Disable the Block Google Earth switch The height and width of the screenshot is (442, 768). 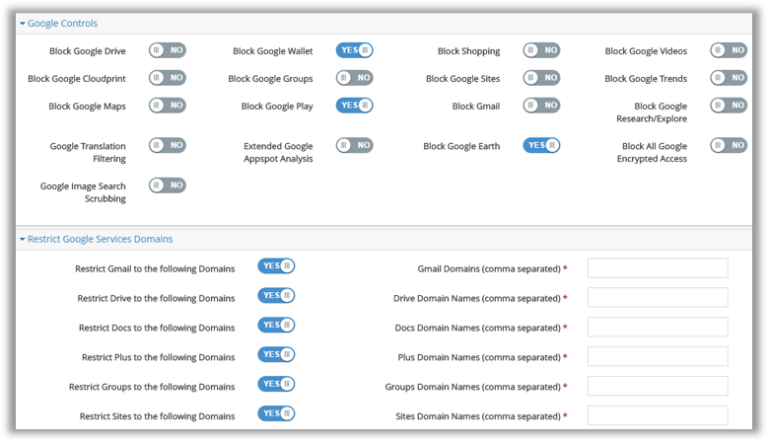pyautogui.click(x=541, y=145)
